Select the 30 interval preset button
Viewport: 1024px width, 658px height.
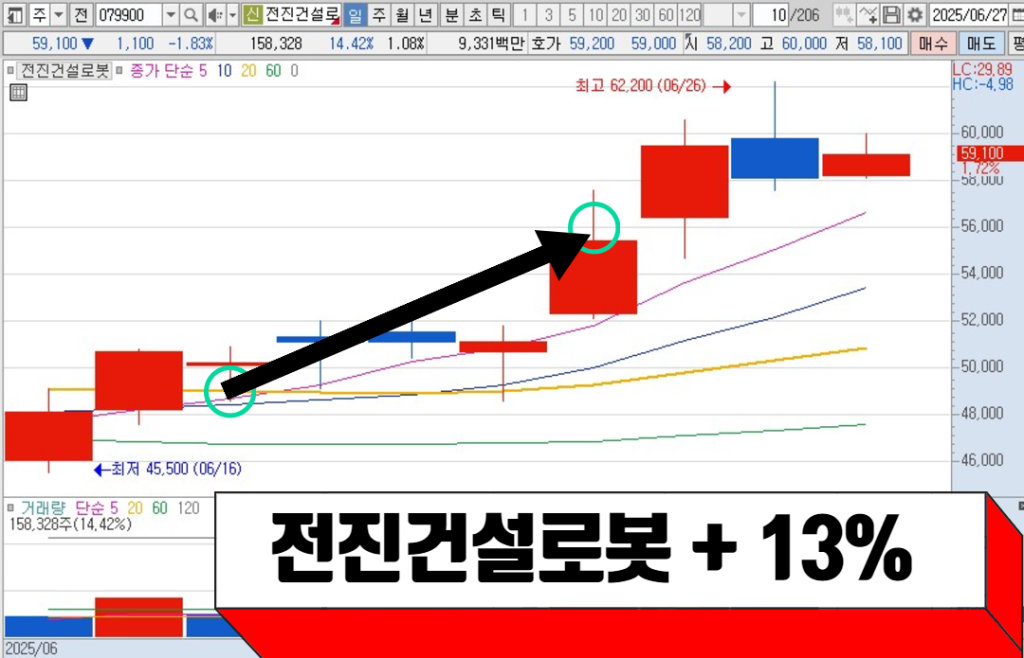point(643,14)
